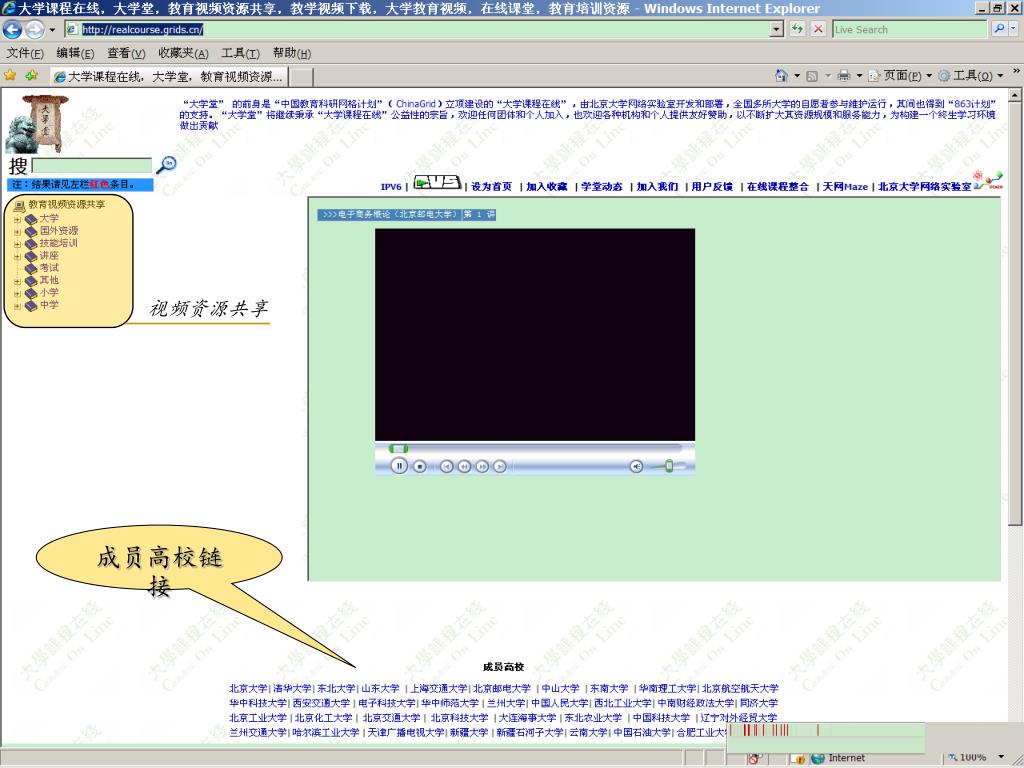
Task: Click the 哈尔滨工业大学 member link
Action: click(x=326, y=733)
